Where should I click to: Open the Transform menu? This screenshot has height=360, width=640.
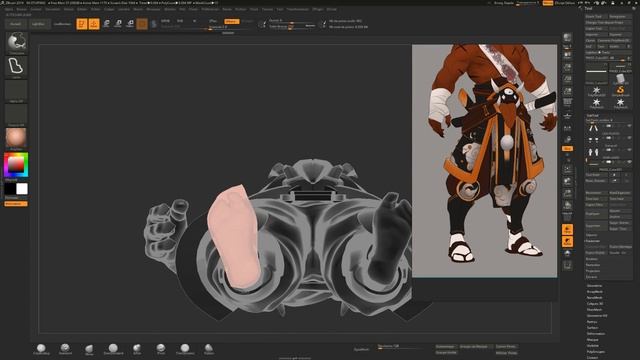(x=298, y=9)
